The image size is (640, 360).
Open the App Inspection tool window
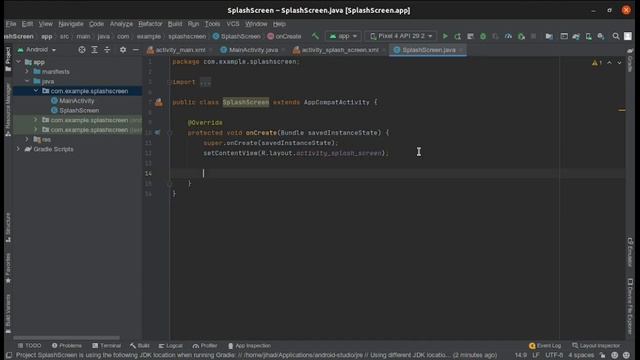[249, 346]
